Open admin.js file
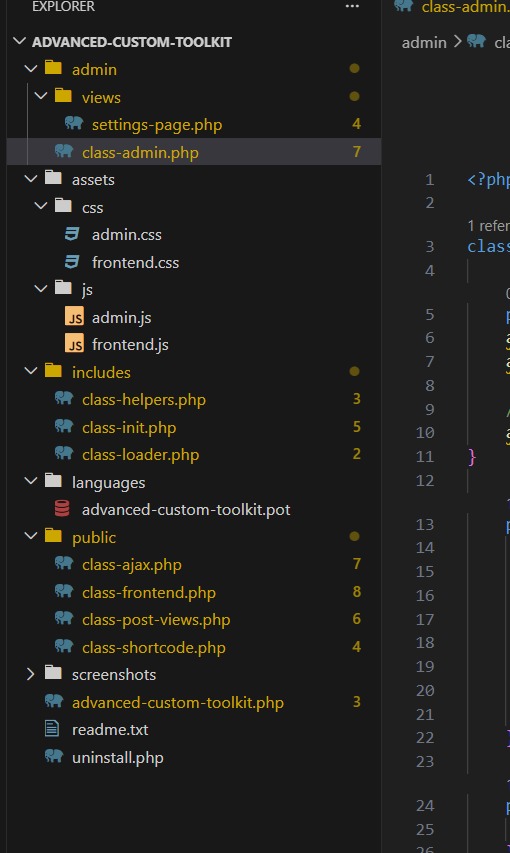This screenshot has height=853, width=510. [122, 317]
